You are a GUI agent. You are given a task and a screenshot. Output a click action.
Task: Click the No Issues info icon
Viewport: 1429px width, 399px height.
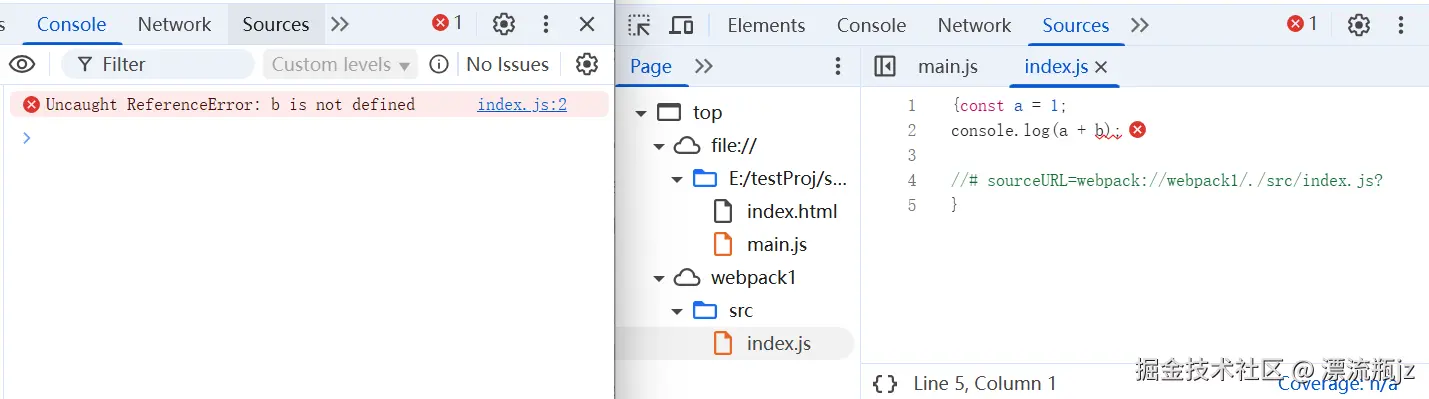click(x=438, y=64)
